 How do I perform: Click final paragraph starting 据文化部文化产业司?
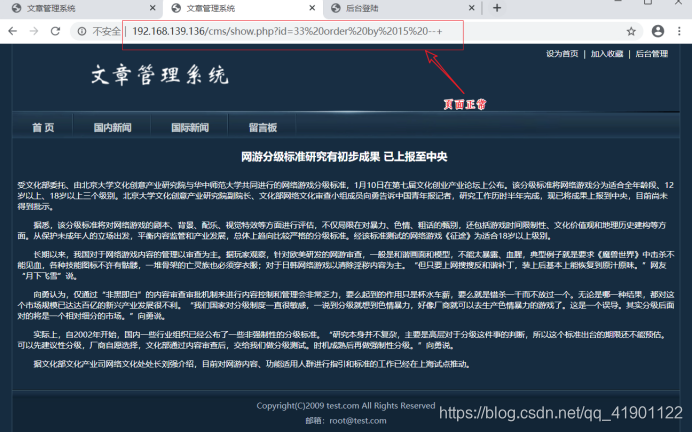point(252,364)
